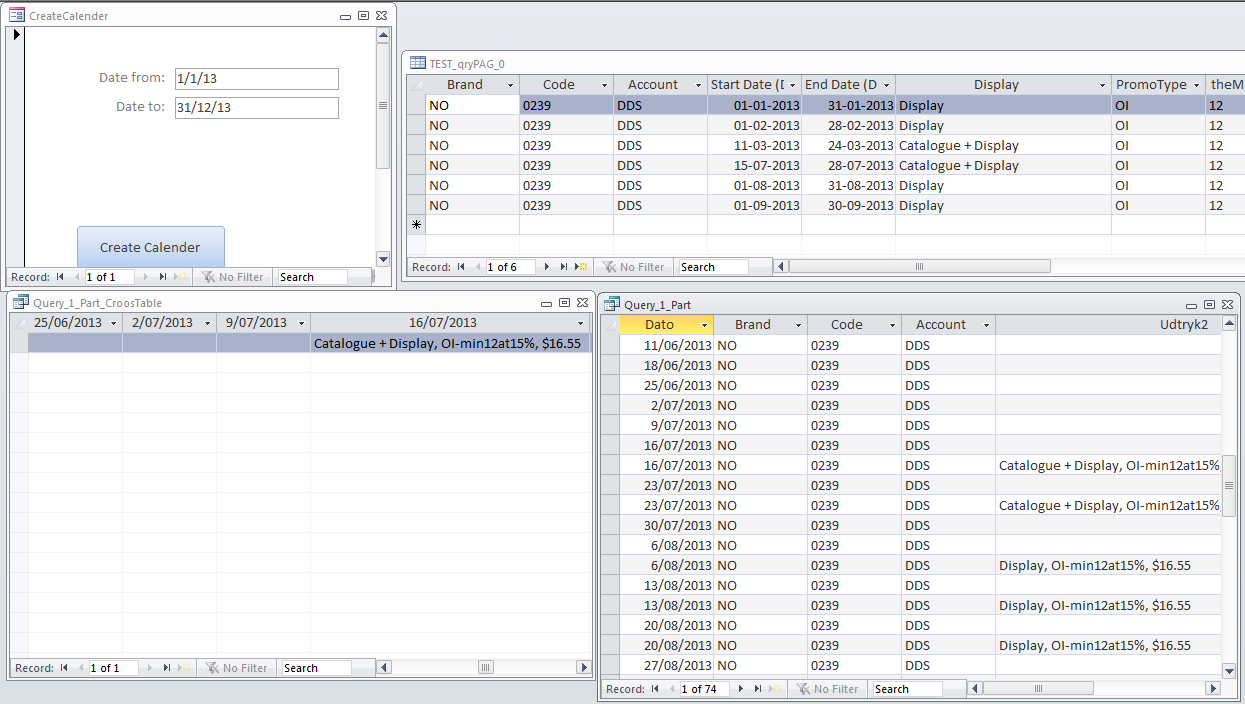Click the horizontal scrollbar in TEST_qryPAG_0
This screenshot has width=1245, height=704.
918,267
